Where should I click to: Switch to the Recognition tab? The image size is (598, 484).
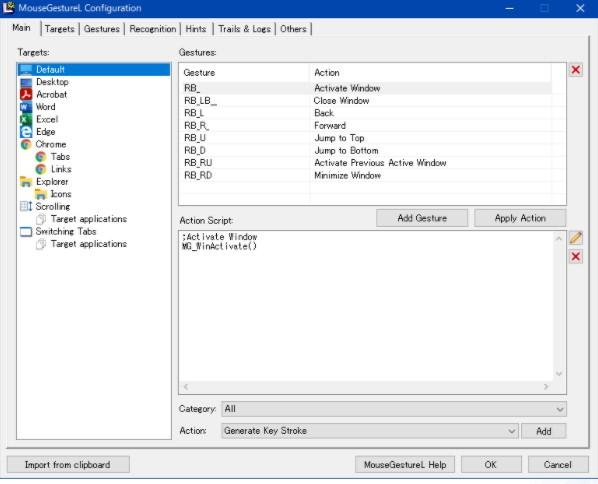tap(153, 29)
